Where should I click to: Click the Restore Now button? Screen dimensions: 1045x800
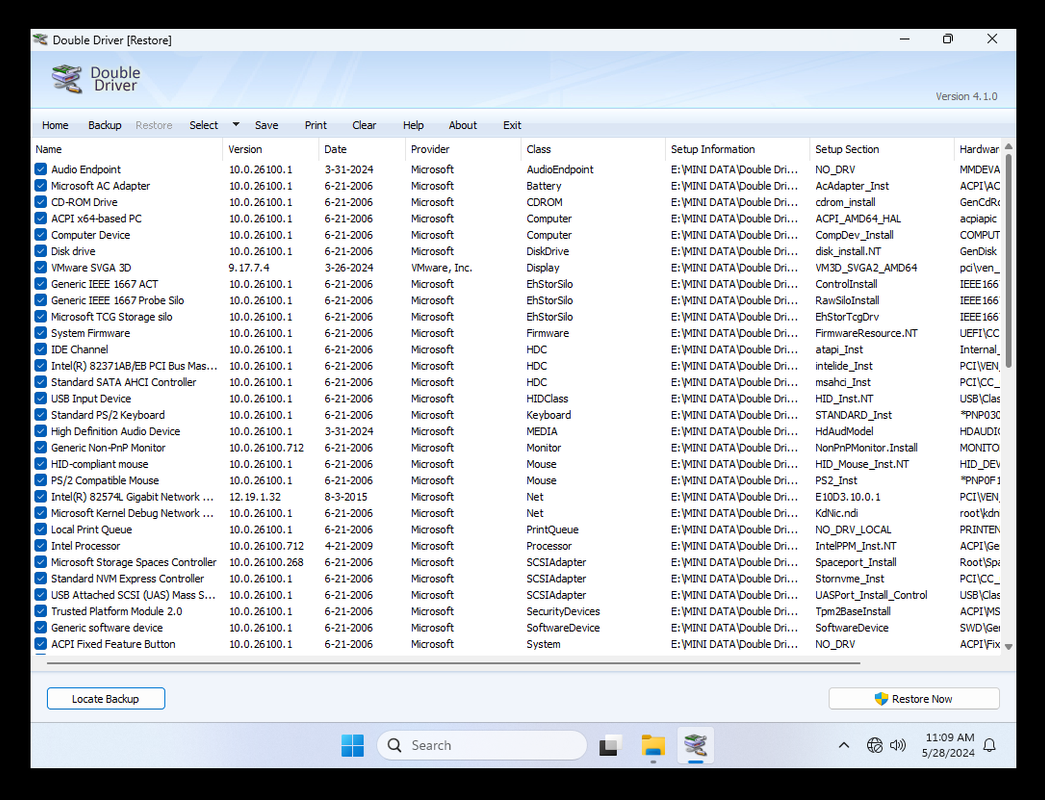(914, 699)
